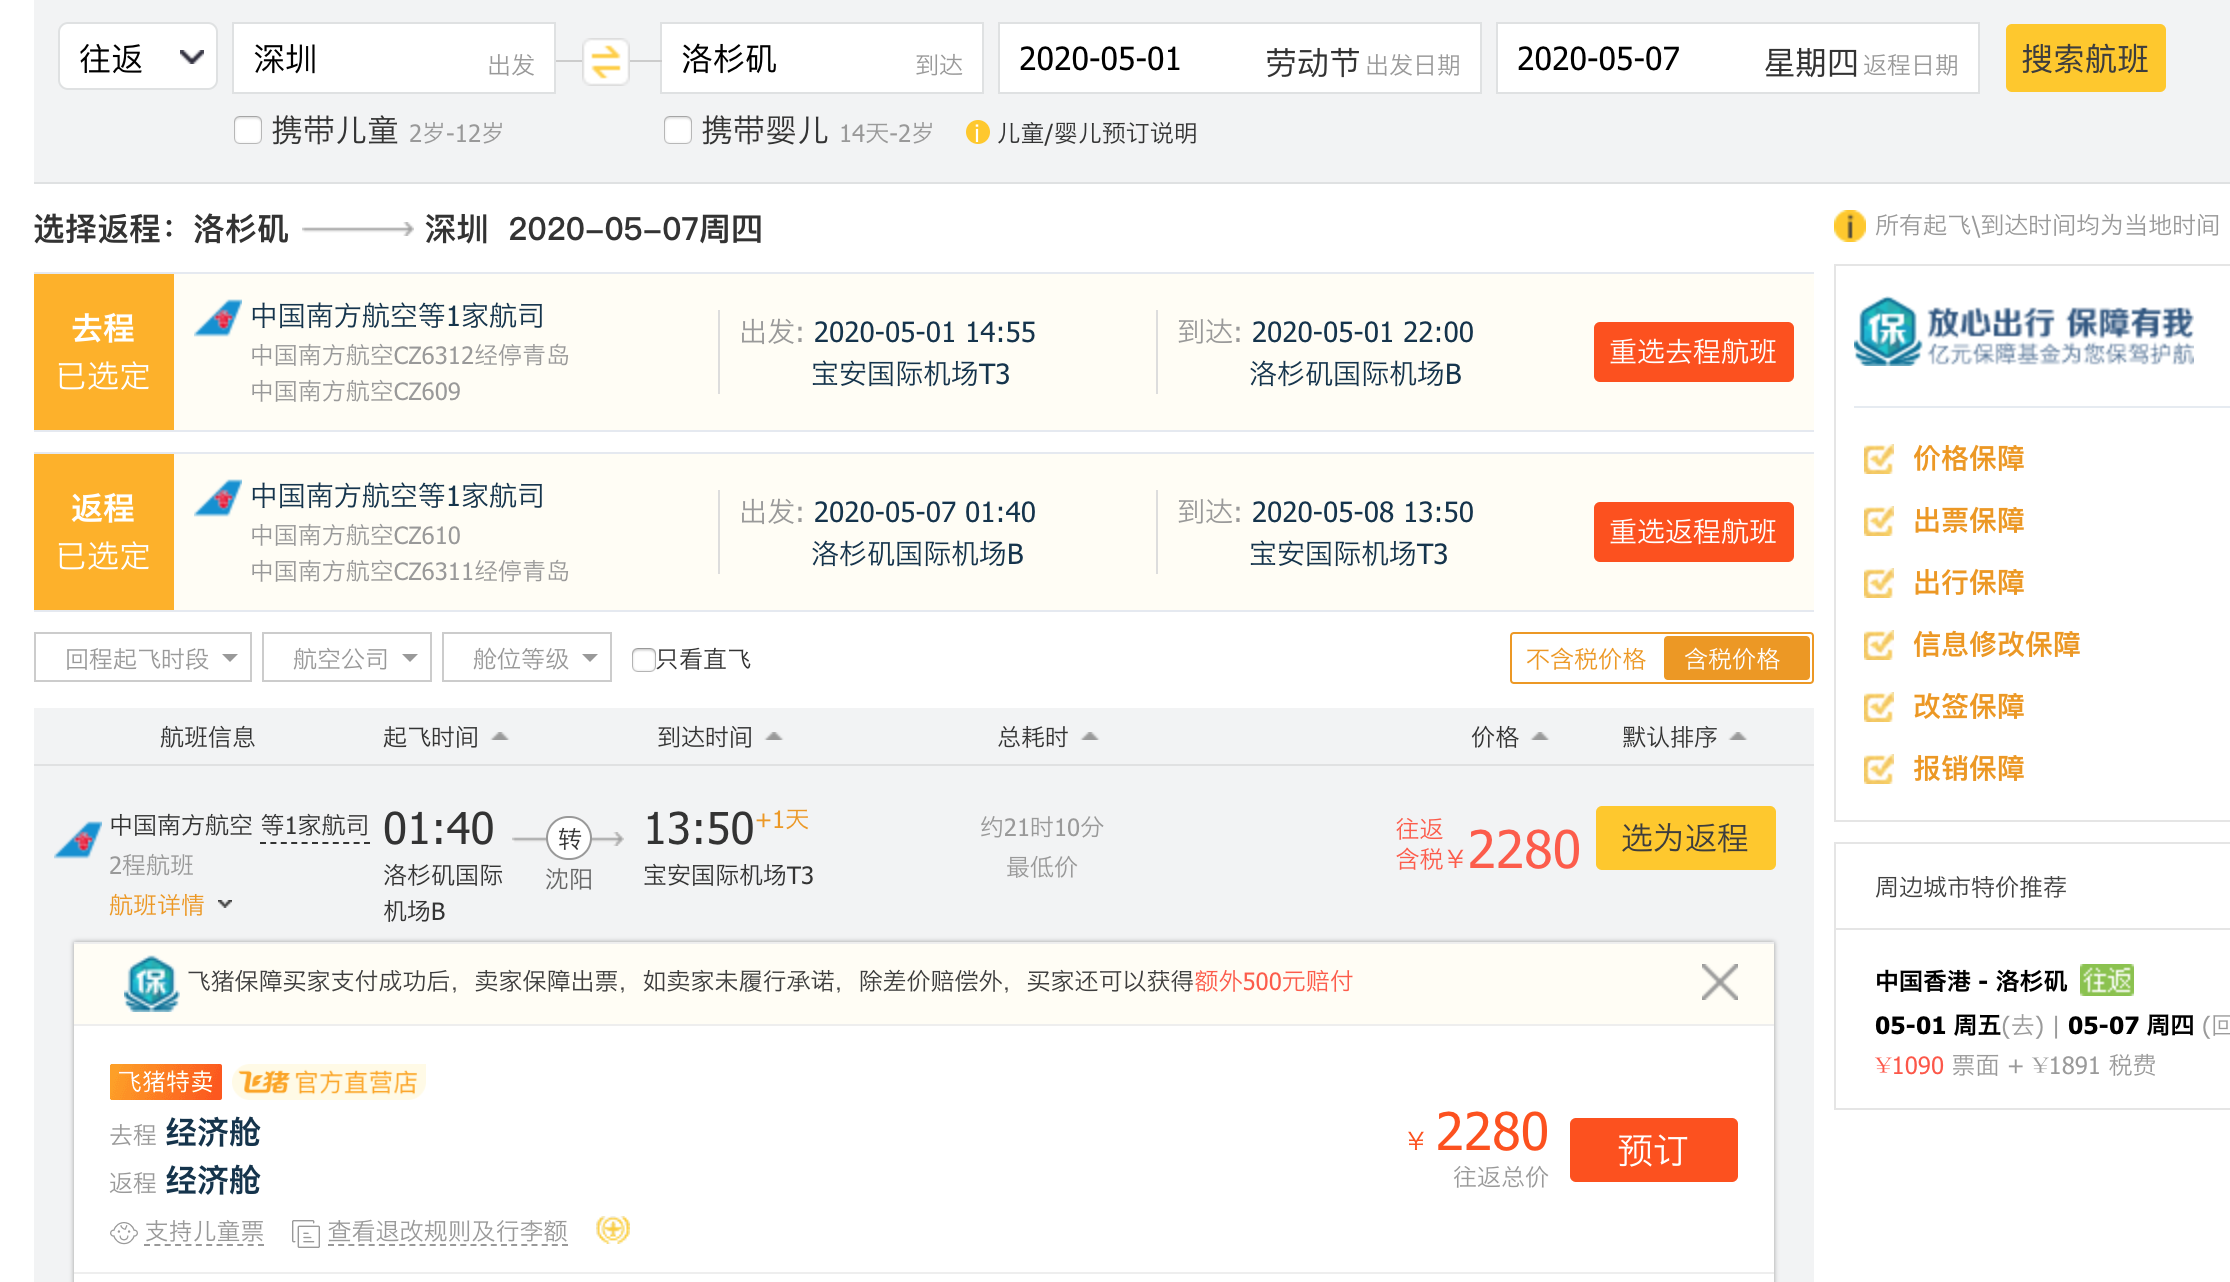
Task: Tick the 携带婴儿 checkbox
Action: pos(677,130)
